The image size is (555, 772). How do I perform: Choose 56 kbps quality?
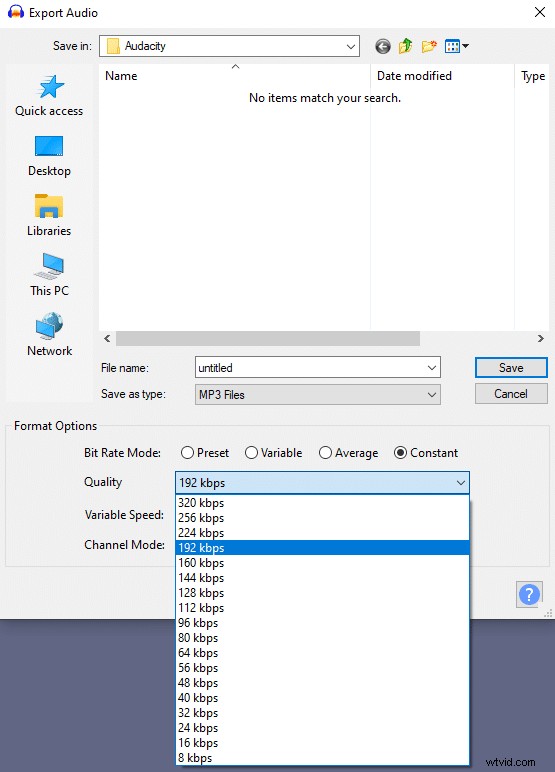point(322,668)
